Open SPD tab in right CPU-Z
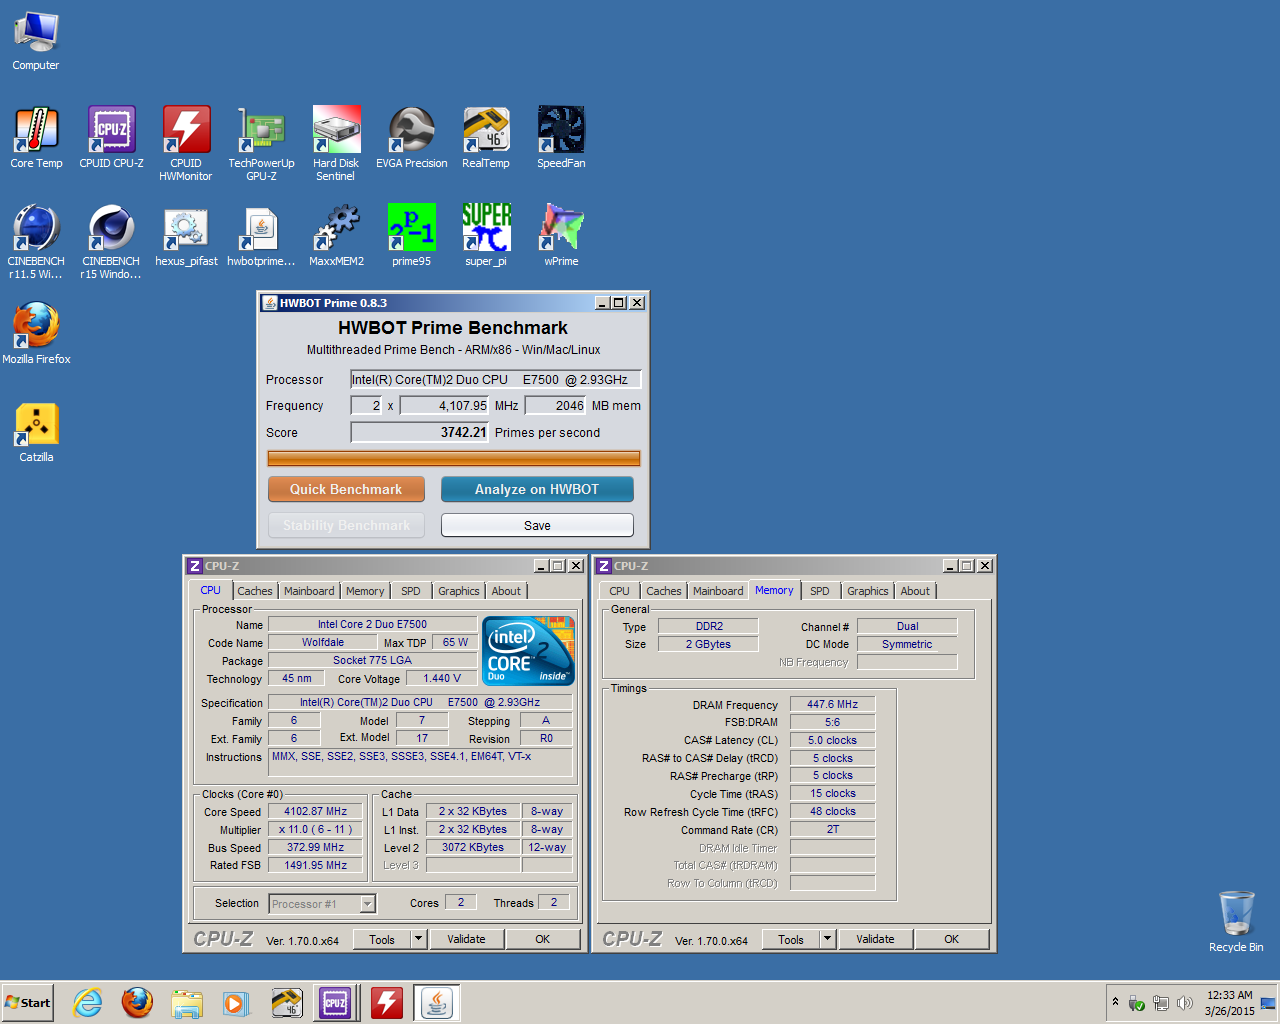Image resolution: width=1280 pixels, height=1024 pixels. (x=820, y=591)
